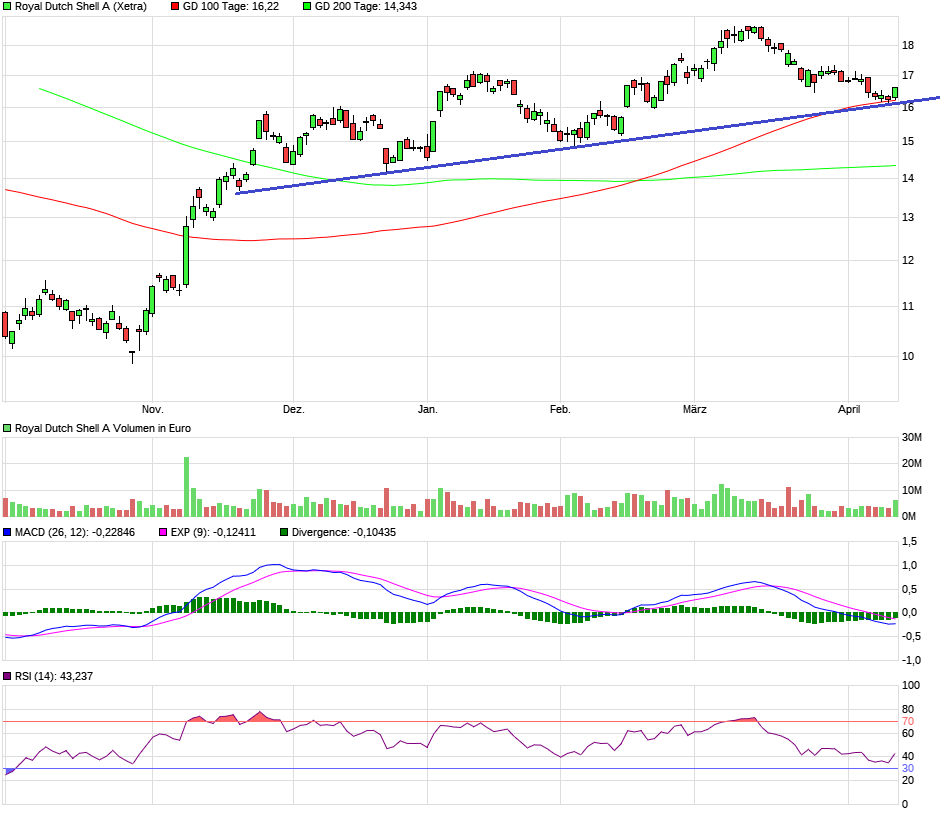This screenshot has height=814, width=940.
Task: Click the 'Nov.' month axis label
Action: (152, 409)
